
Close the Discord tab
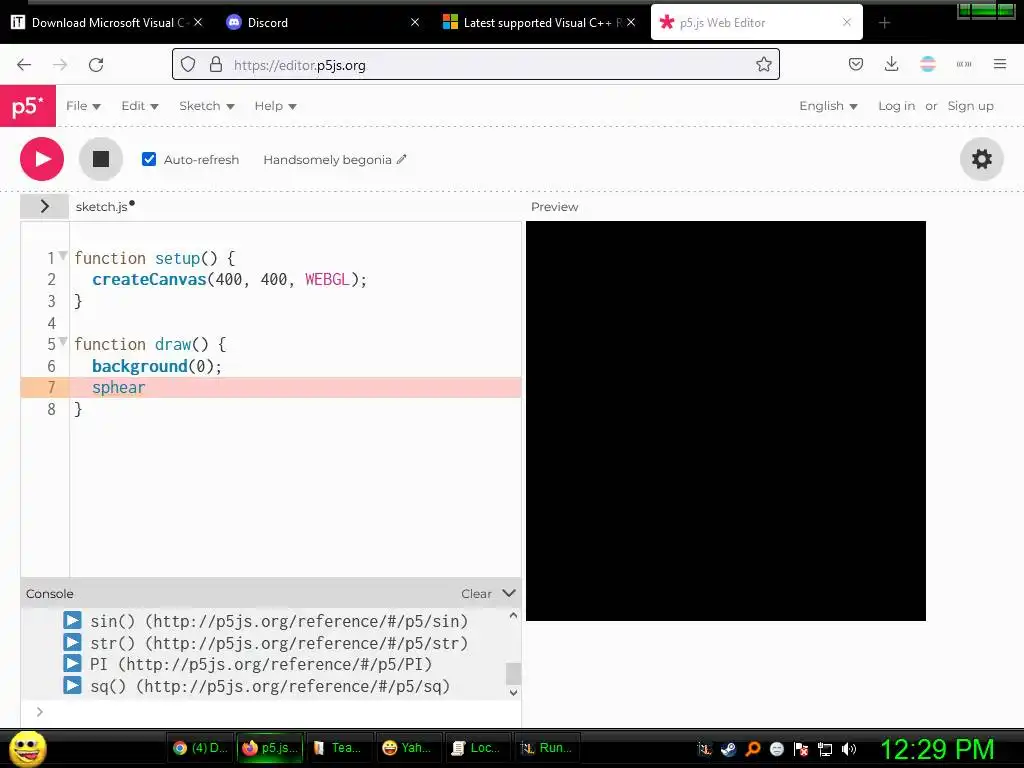415,22
